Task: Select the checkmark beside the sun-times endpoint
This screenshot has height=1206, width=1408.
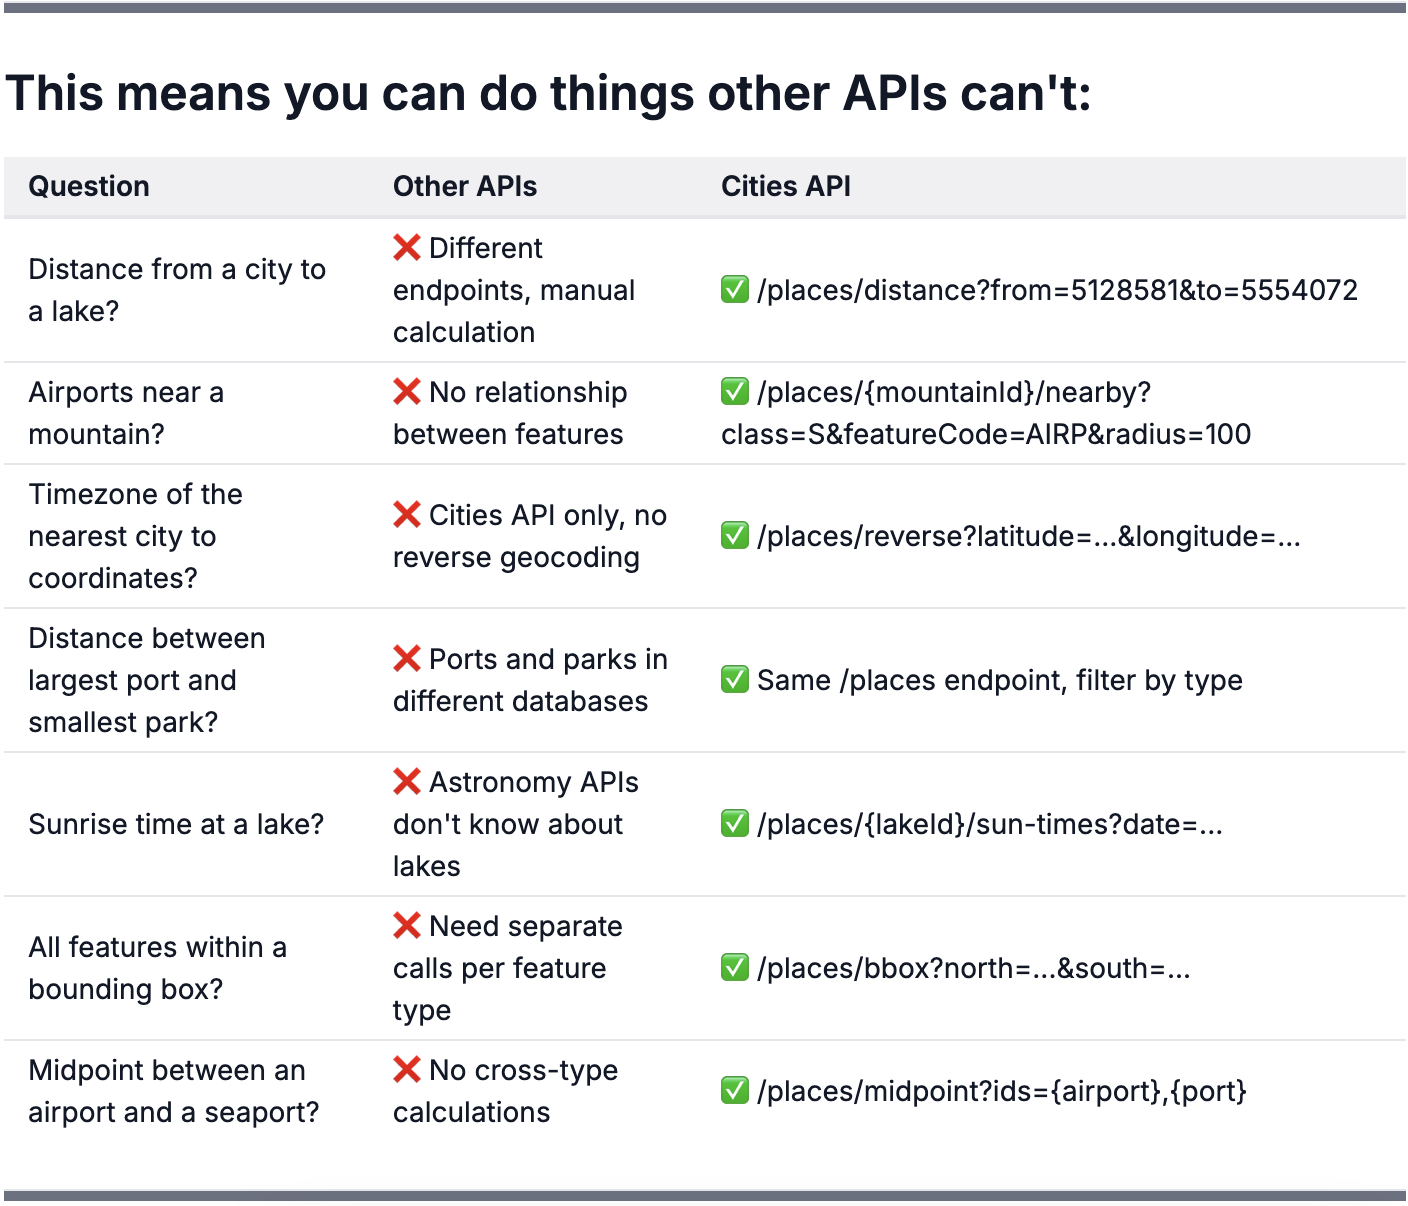Action: [x=735, y=824]
